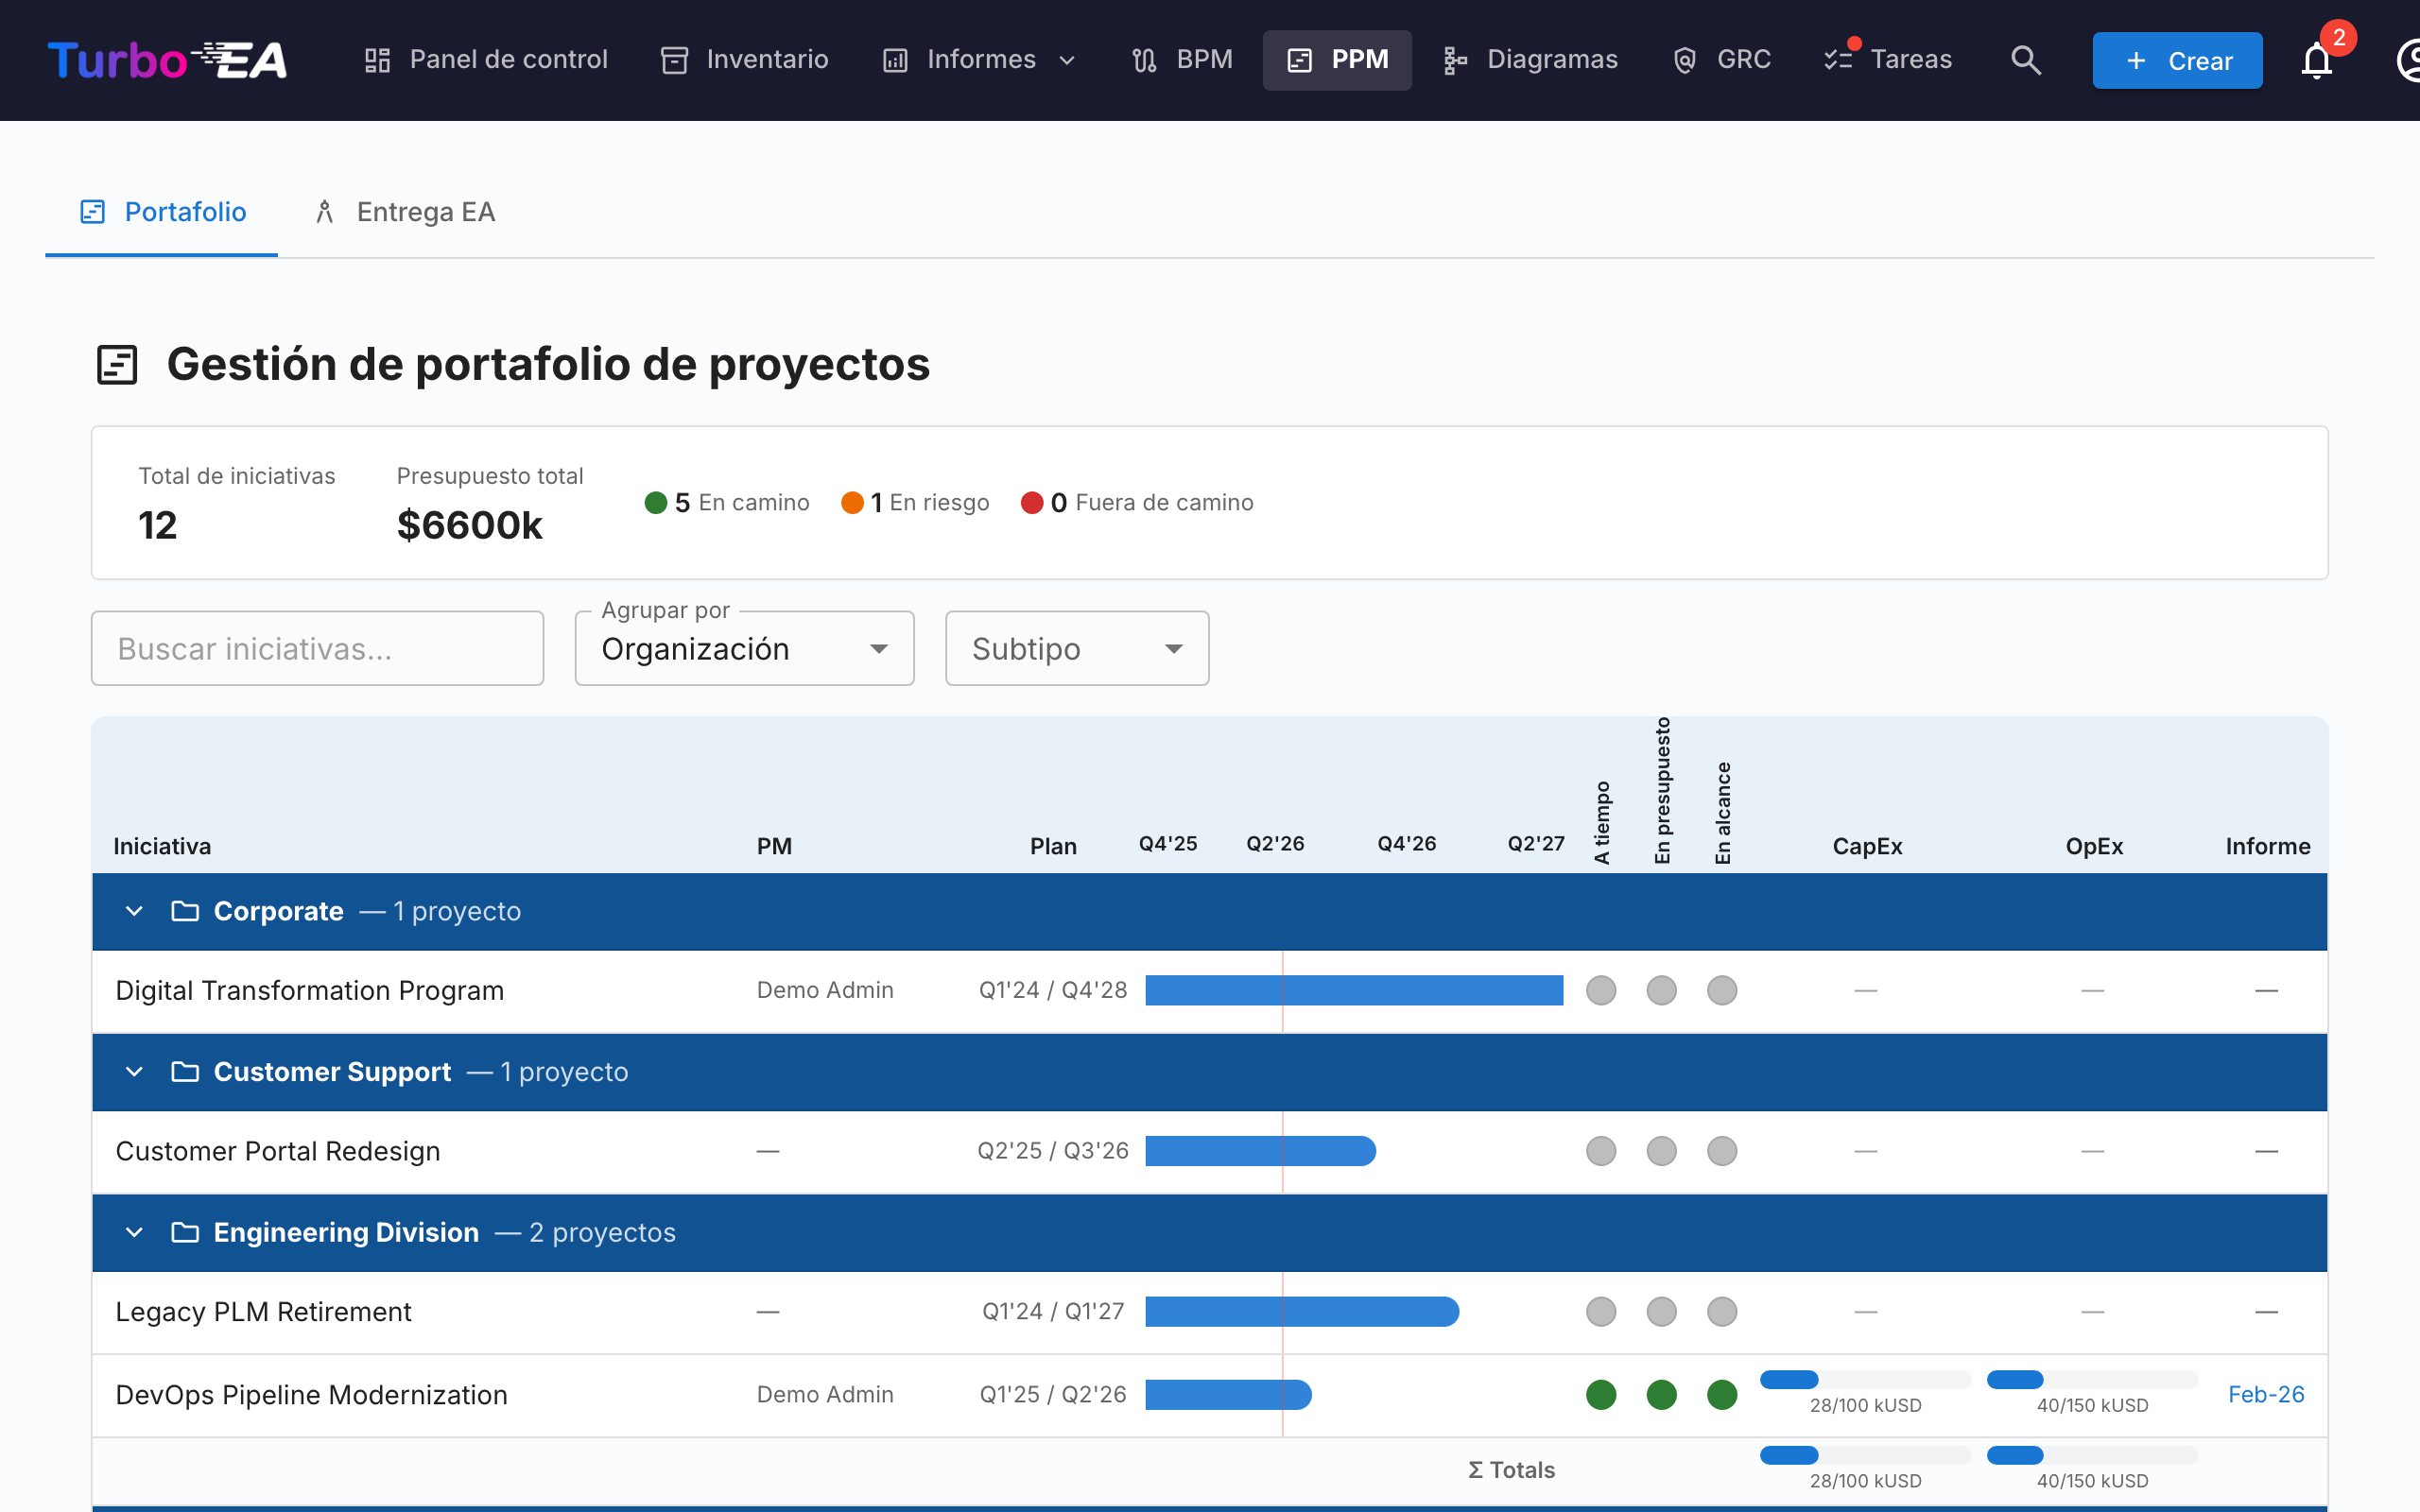Open Customer Portal Redesign initiative
Viewport: 2420px width, 1512px height.
[278, 1151]
